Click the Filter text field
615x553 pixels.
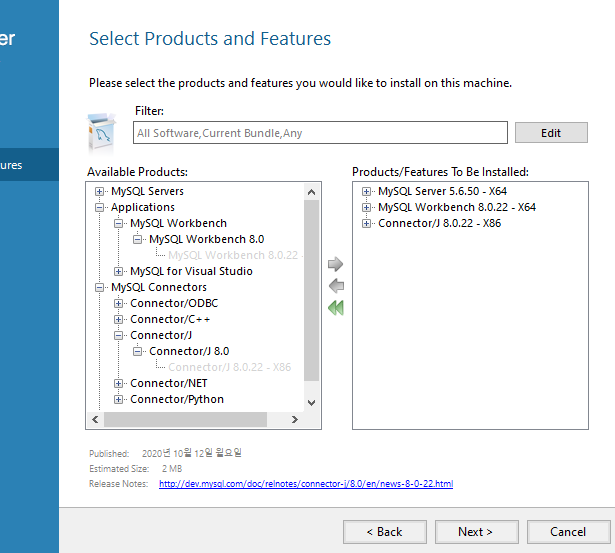coord(320,133)
